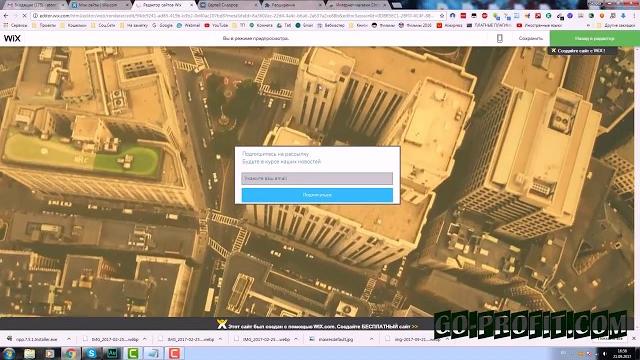Image resolution: width=640 pixels, height=360 pixels.
Task: Close the downloads bar
Action: [x=634, y=339]
